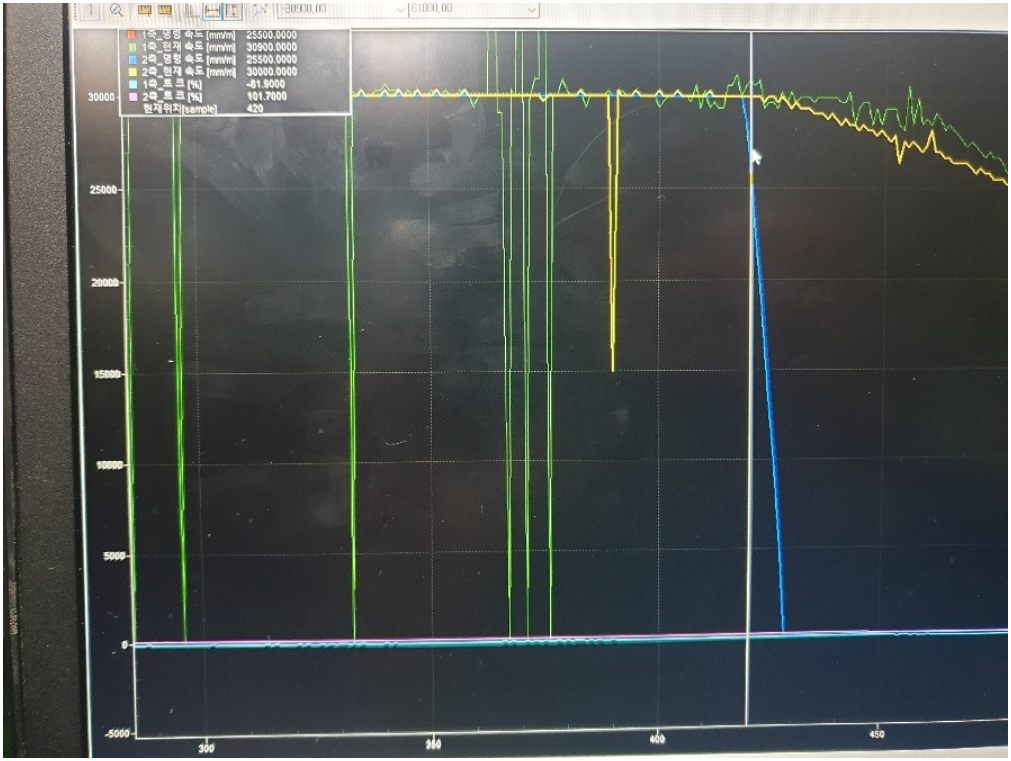The width and height of the screenshot is (1011, 761).
Task: Click the leftmost '1' toolbar button
Action: pyautogui.click(x=89, y=9)
